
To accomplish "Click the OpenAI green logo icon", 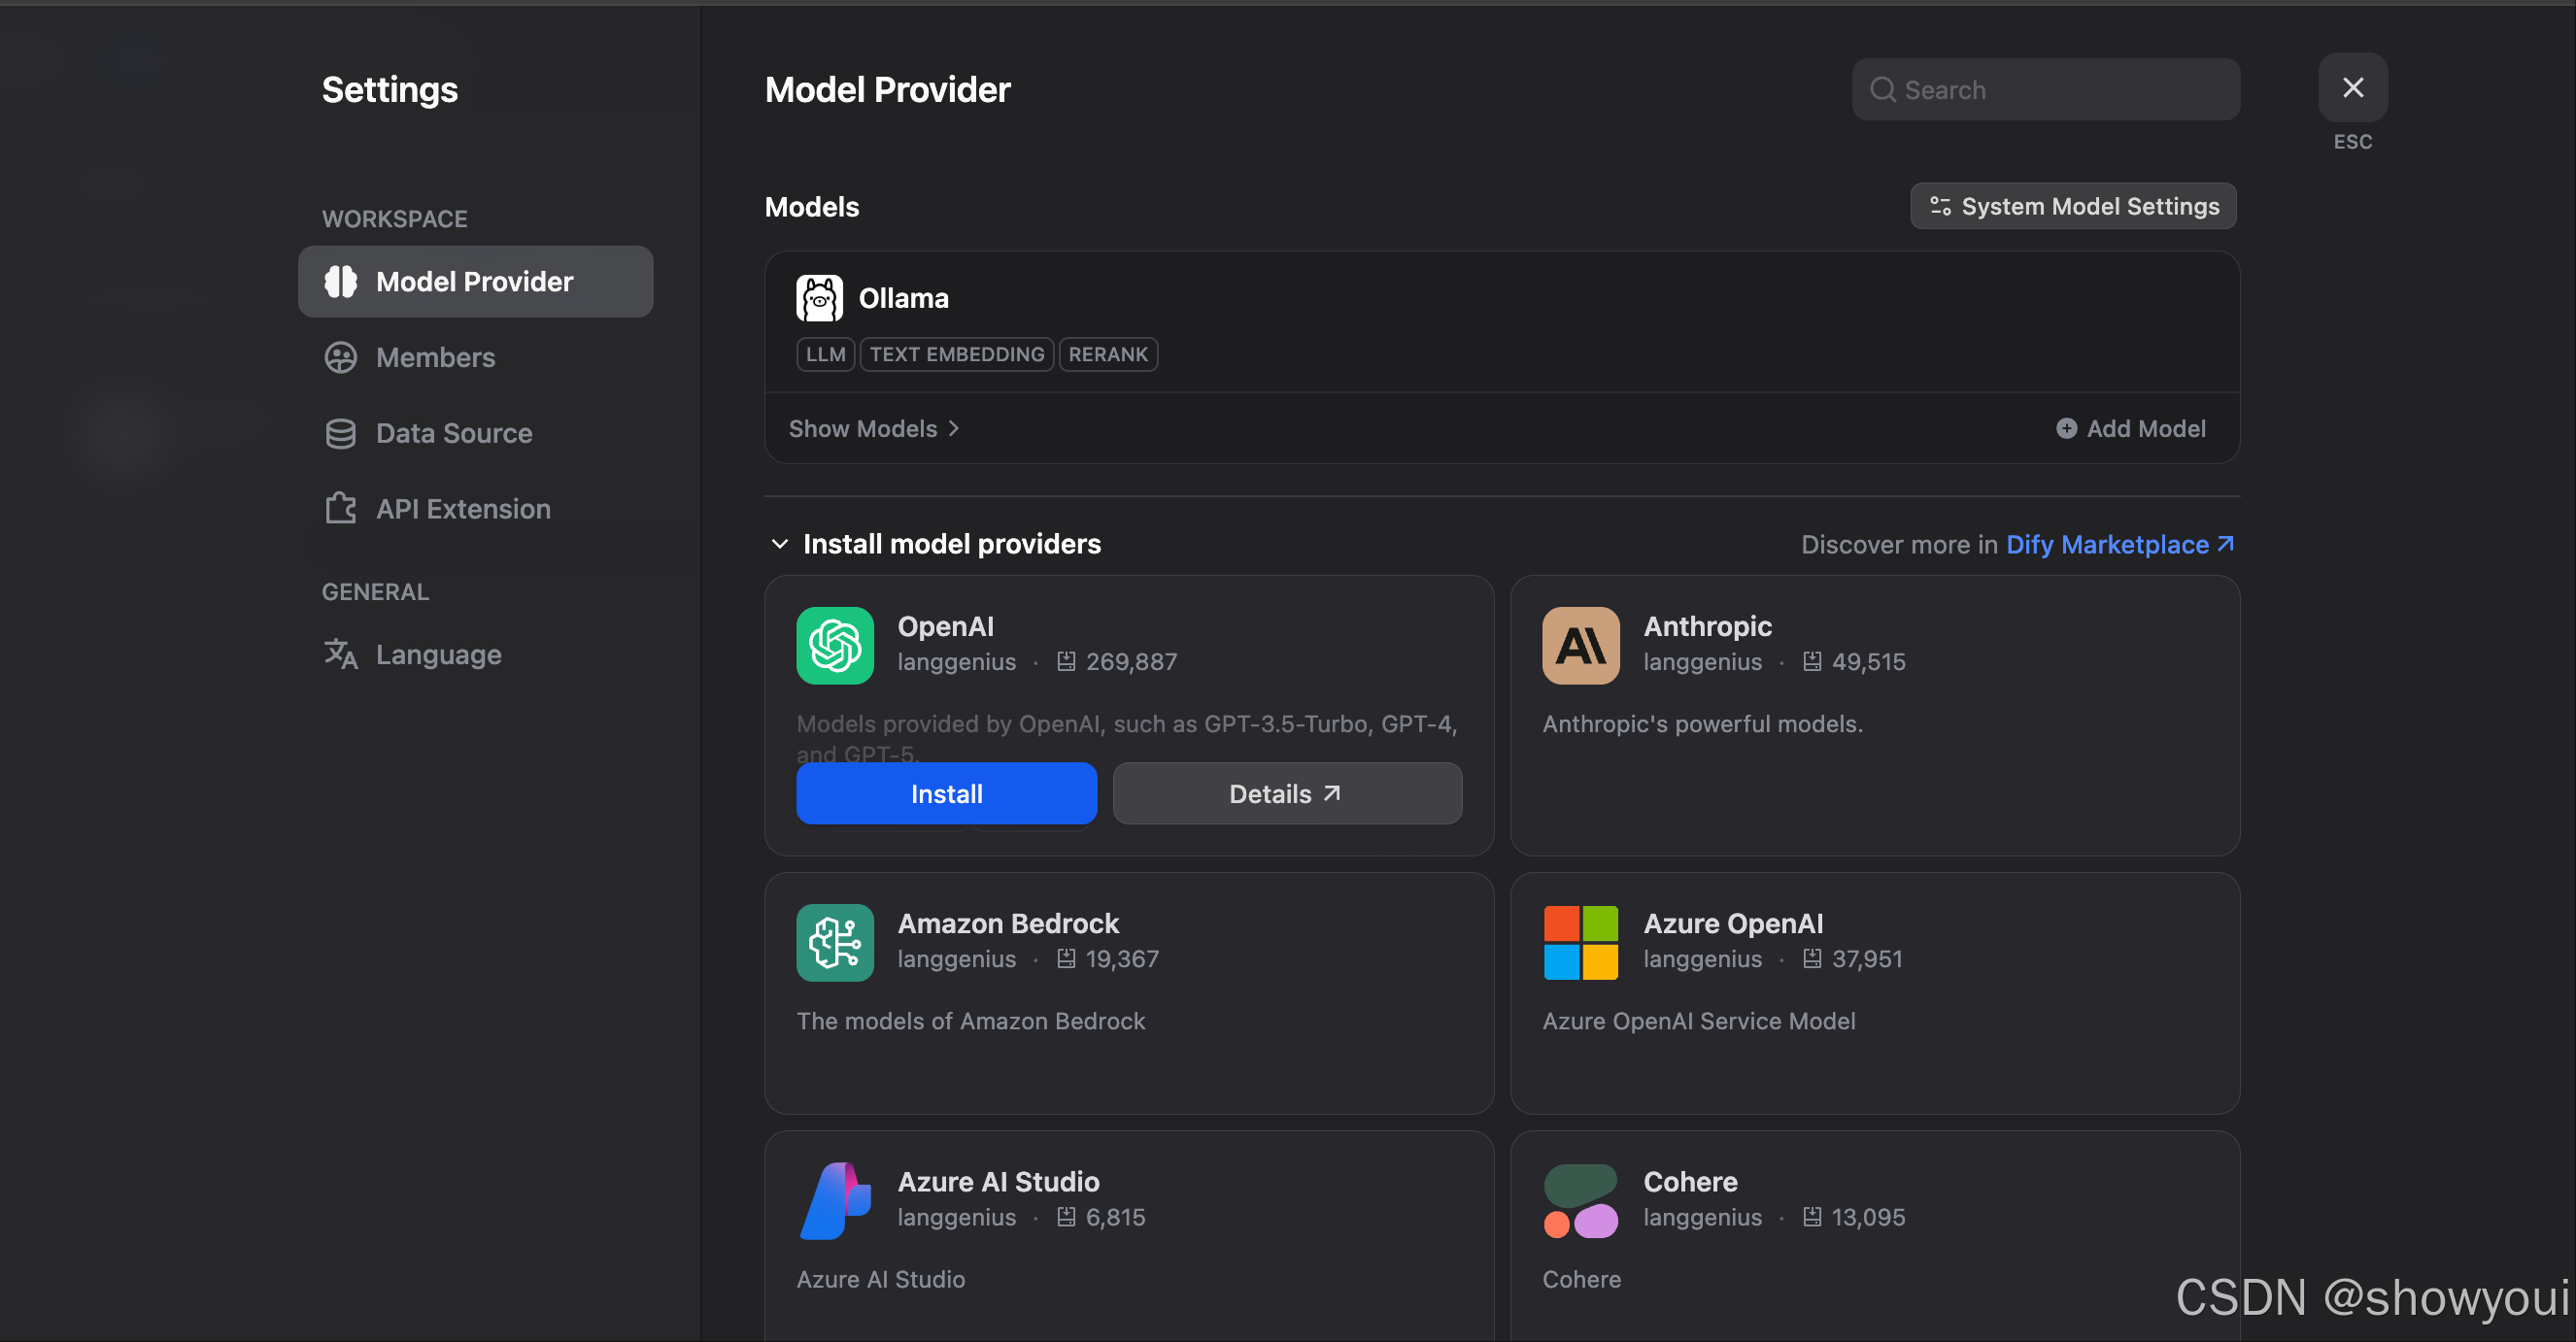I will coord(835,645).
